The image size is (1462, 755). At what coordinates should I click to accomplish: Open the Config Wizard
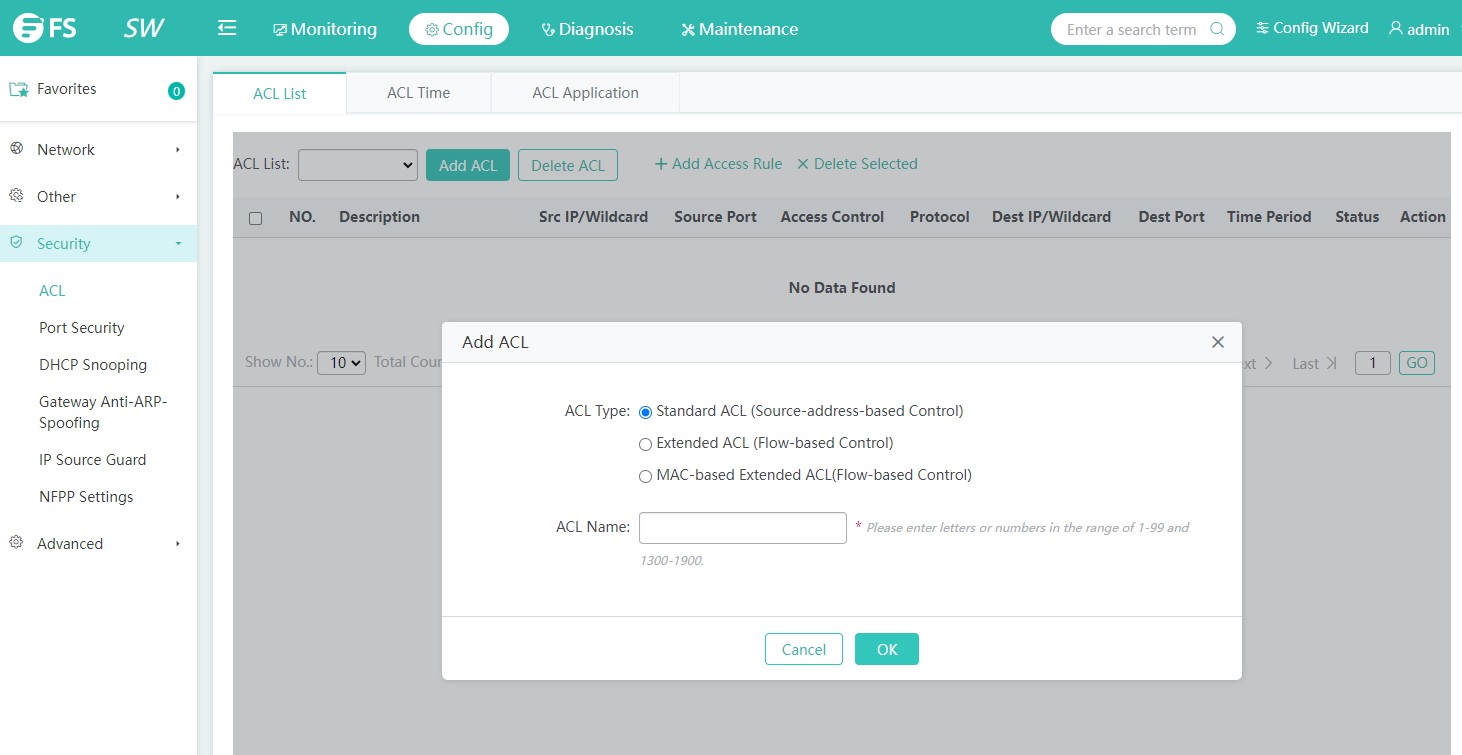pyautogui.click(x=1312, y=28)
